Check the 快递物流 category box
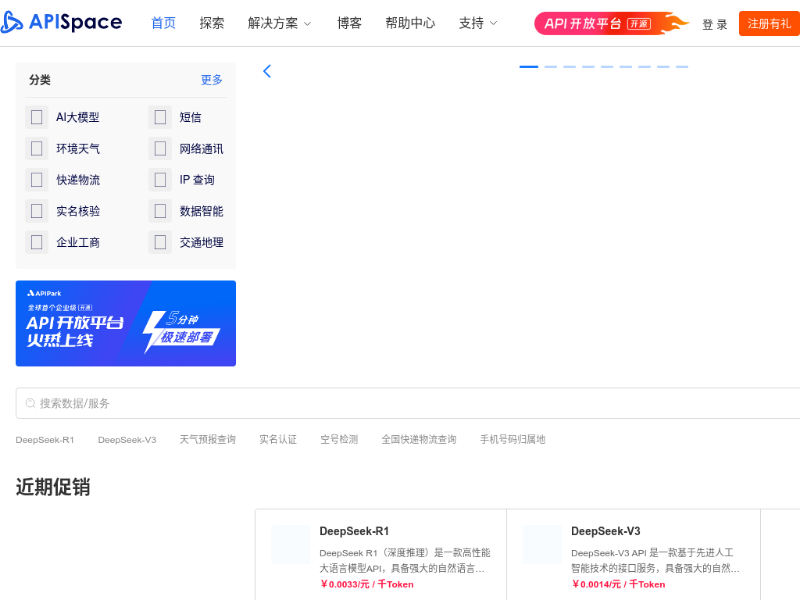Screen dimensions: 800x600 (37, 180)
